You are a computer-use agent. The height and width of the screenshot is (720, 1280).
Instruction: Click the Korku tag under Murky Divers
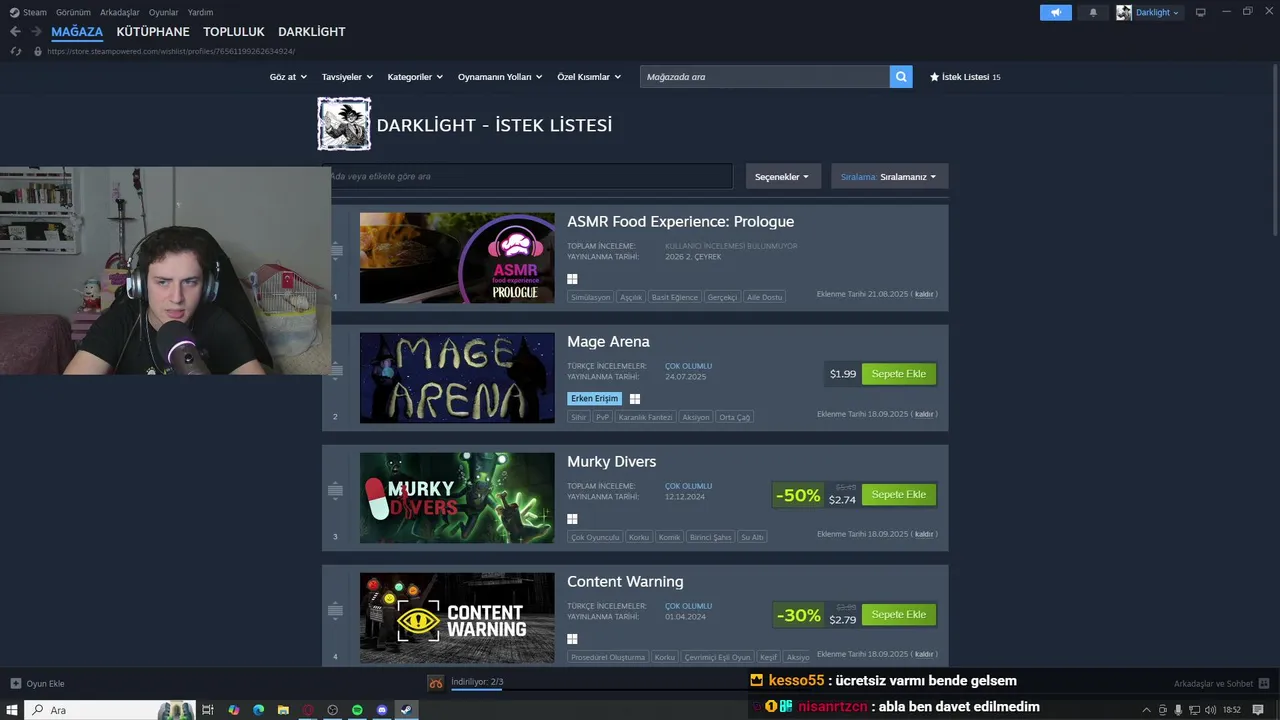coord(639,537)
